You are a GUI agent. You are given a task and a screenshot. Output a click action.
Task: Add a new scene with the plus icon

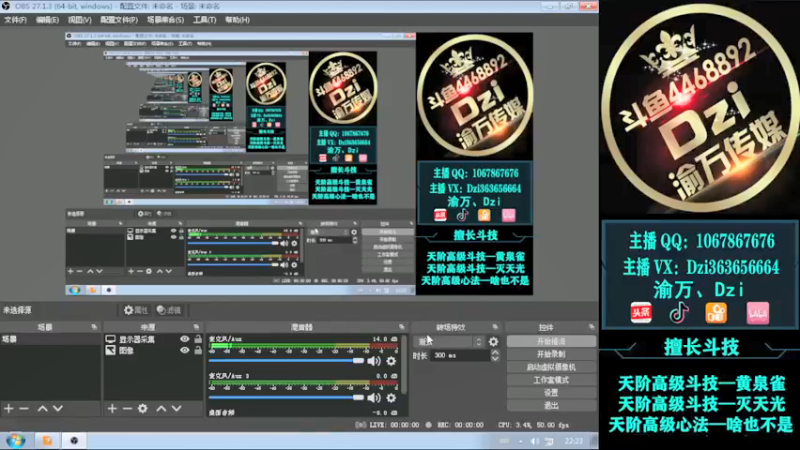tap(9, 408)
